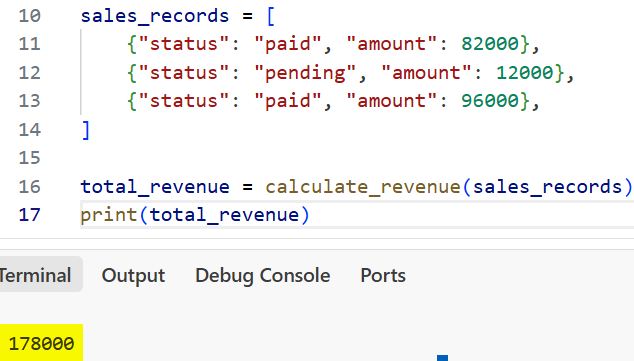Switch to the Terminal panel tab

(36, 275)
